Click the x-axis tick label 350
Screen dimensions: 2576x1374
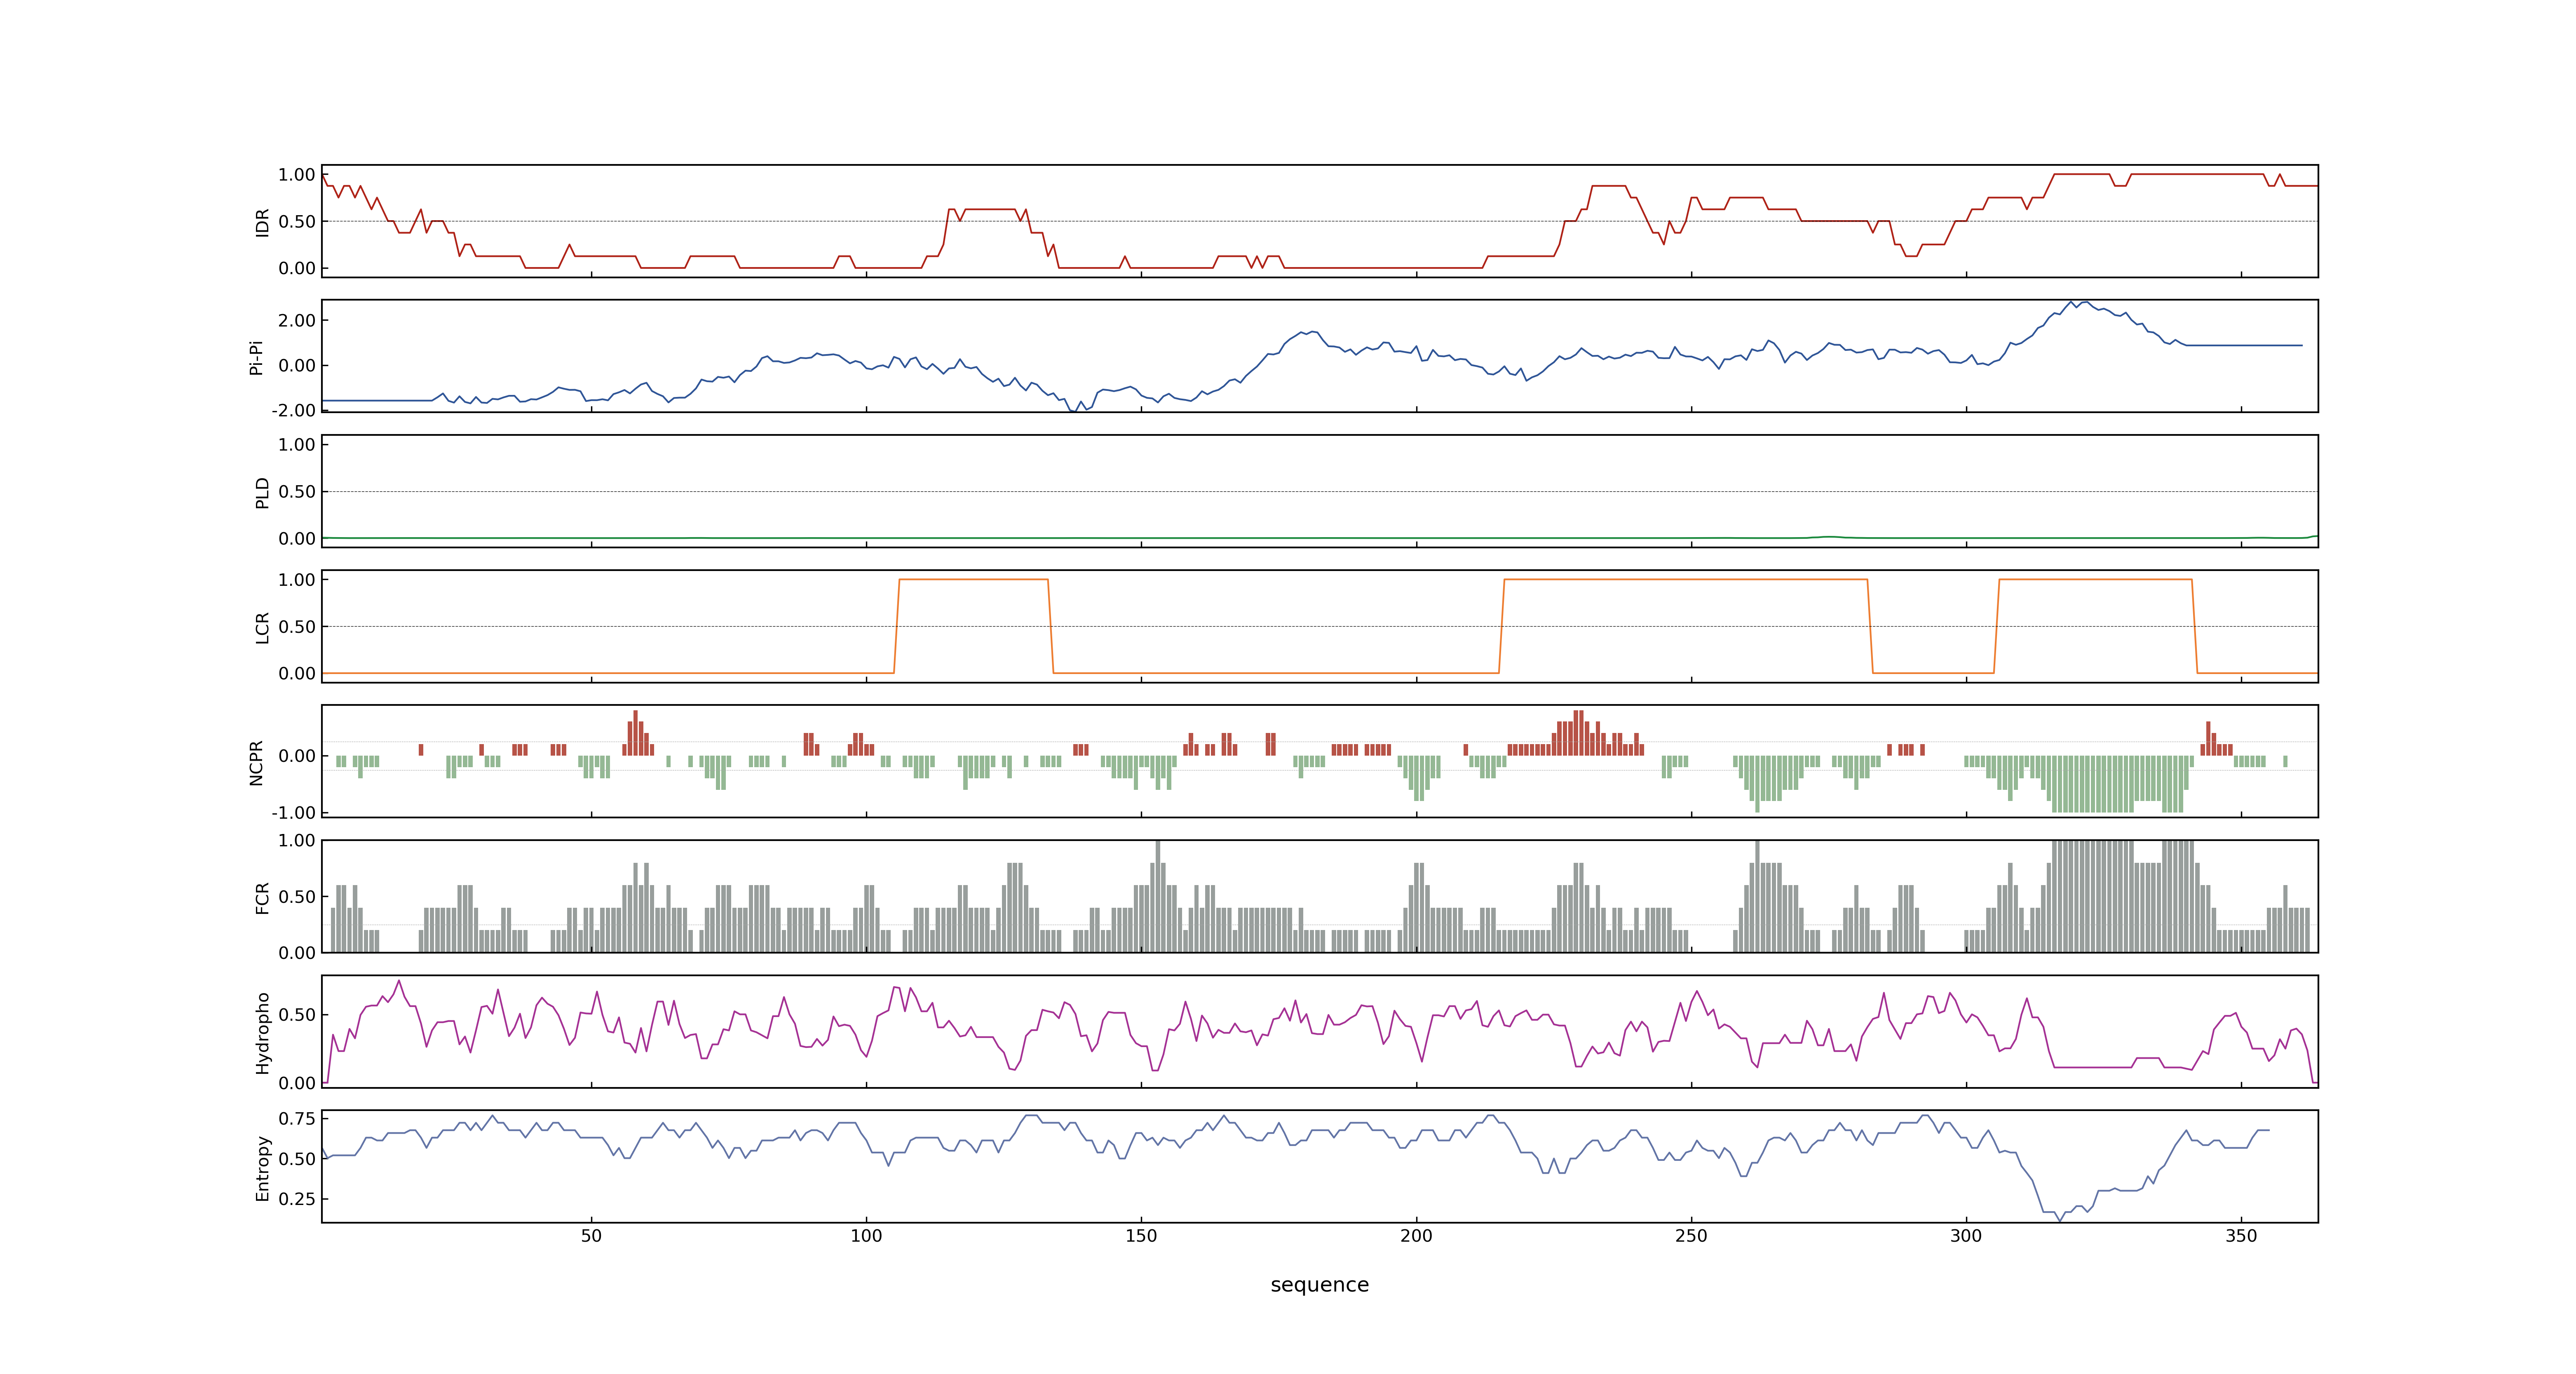pos(2241,1236)
